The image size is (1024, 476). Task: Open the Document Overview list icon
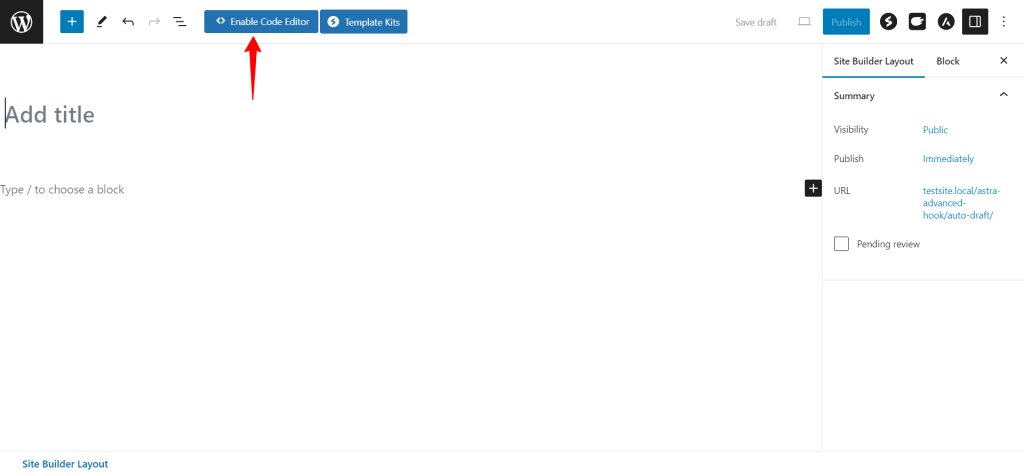click(180, 22)
